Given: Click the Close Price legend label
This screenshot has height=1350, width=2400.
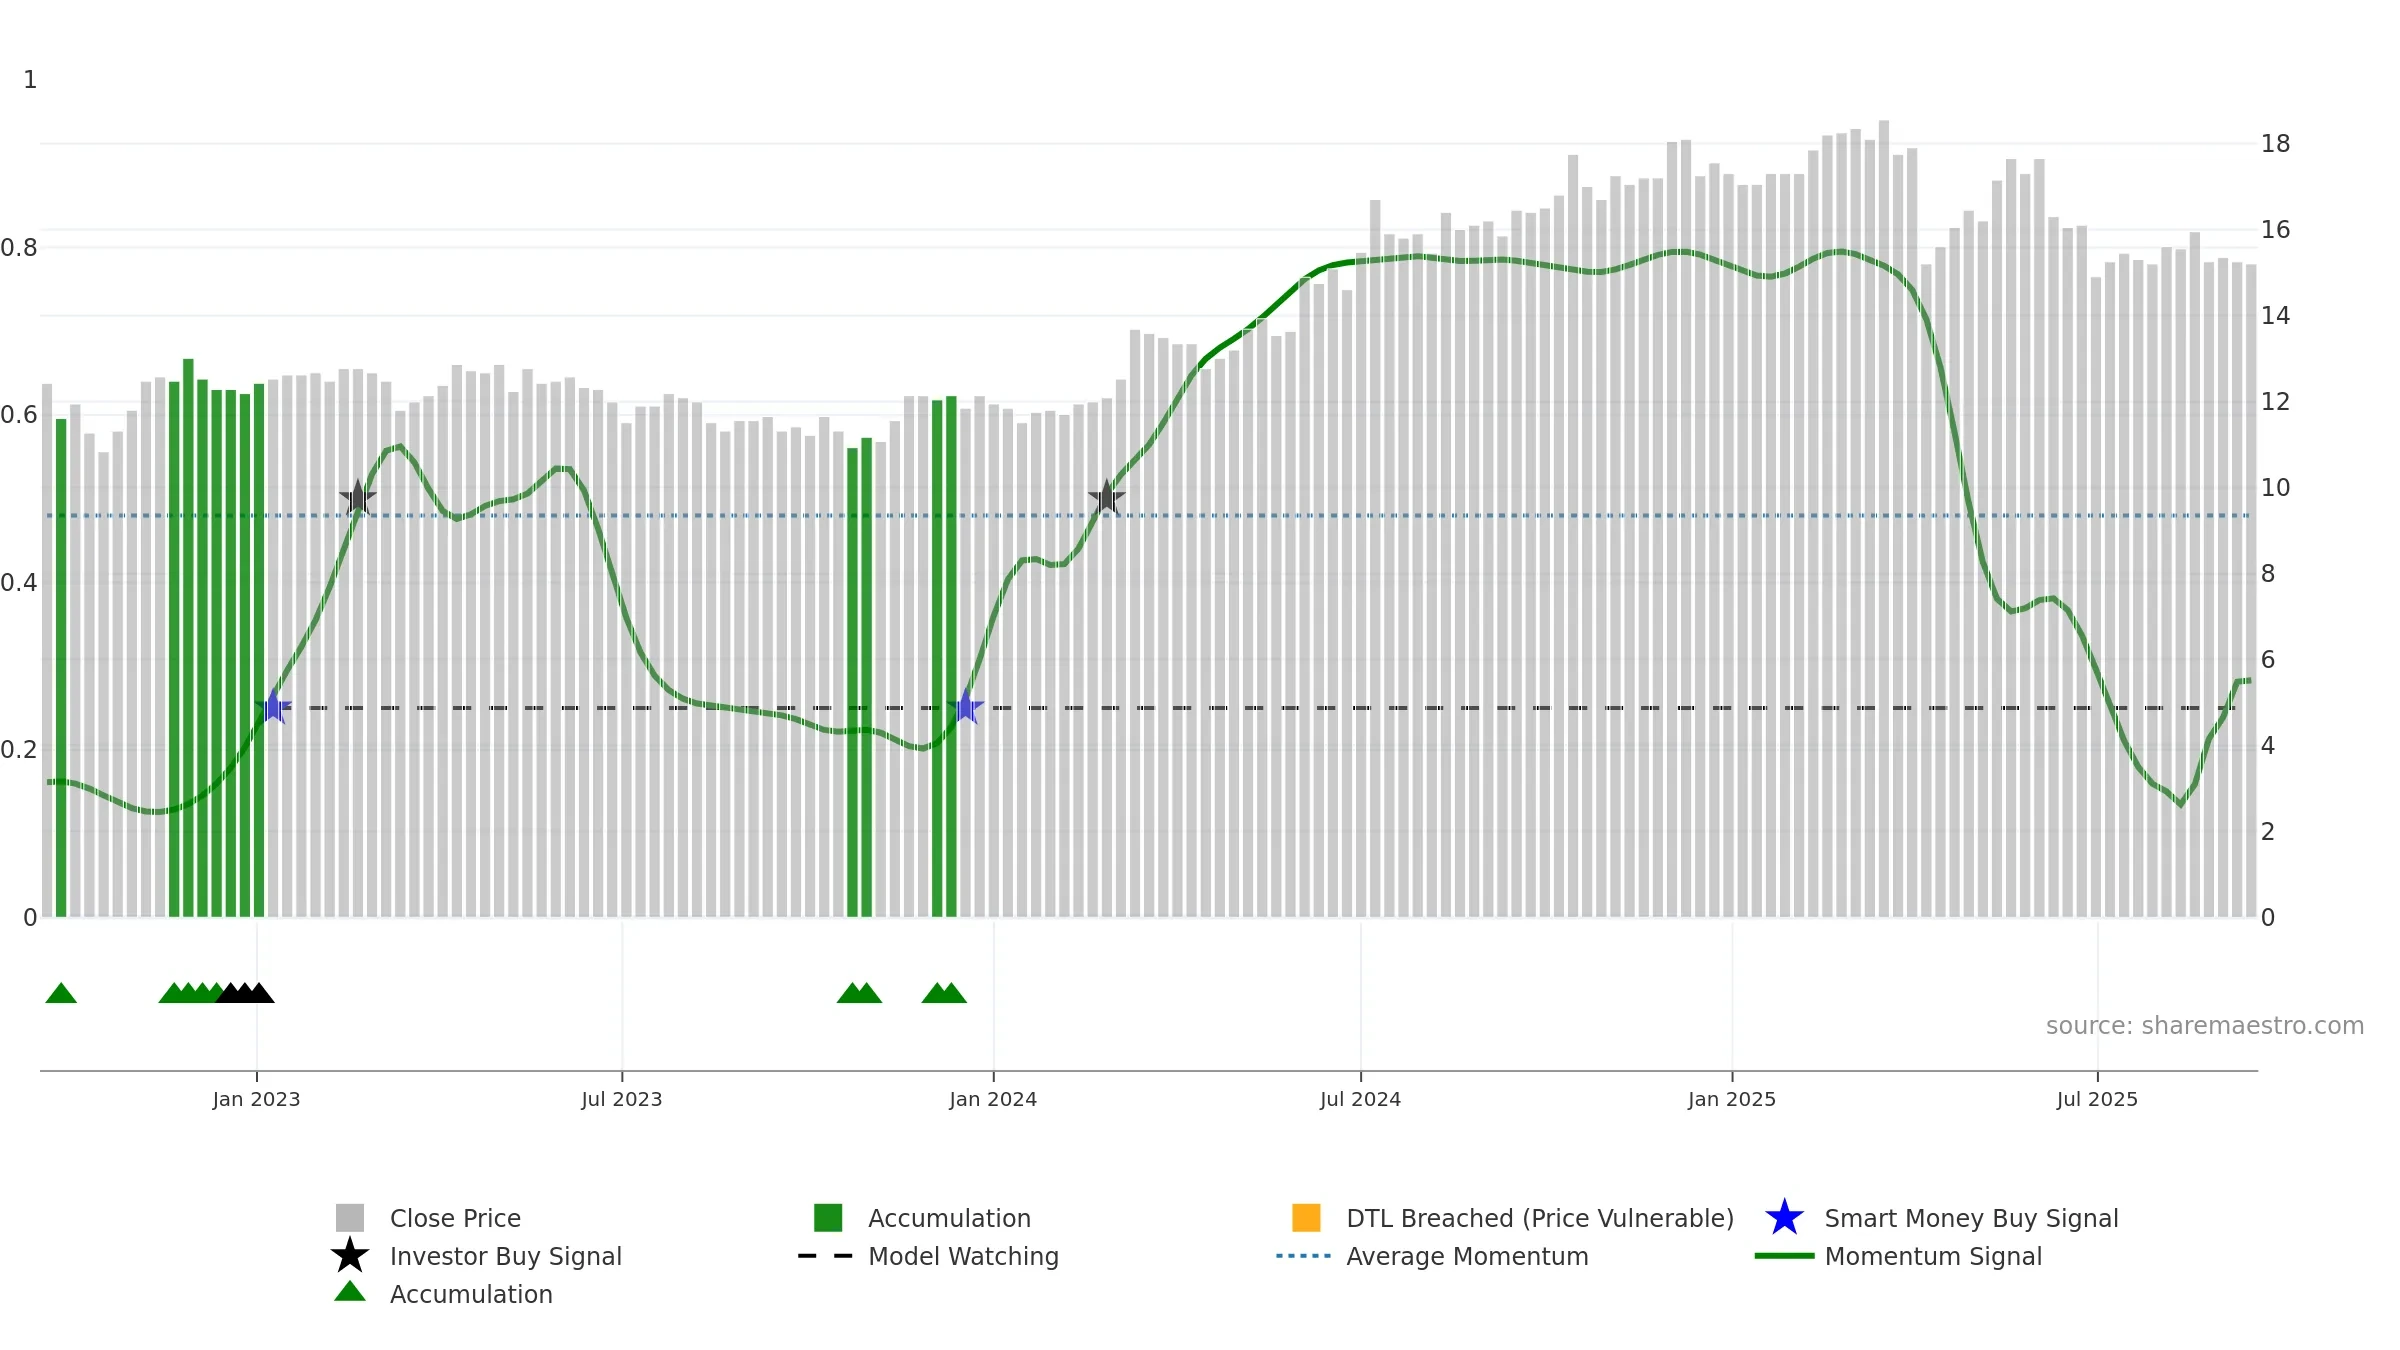Looking at the screenshot, I should click(x=455, y=1218).
